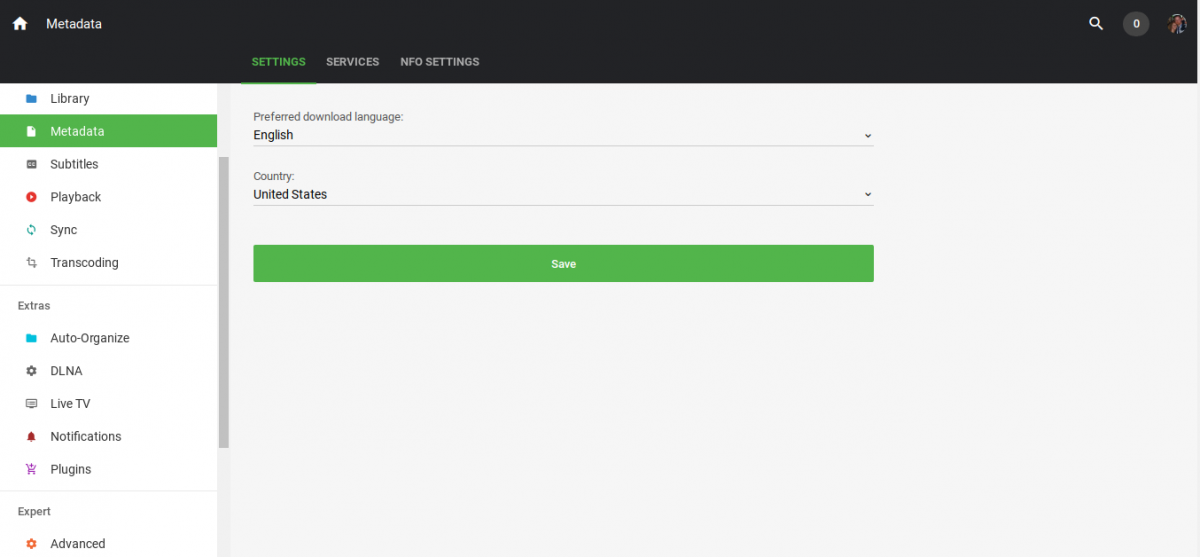The width and height of the screenshot is (1200, 557).
Task: Switch to the Services tab
Action: coord(352,62)
